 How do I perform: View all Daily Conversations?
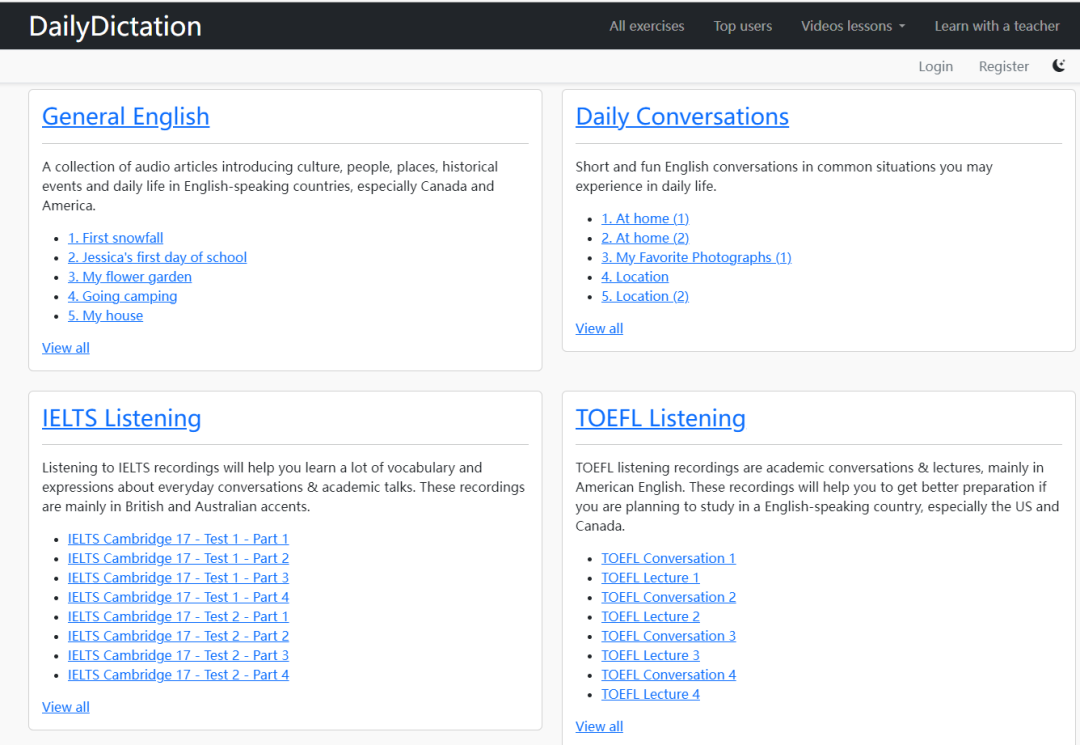click(599, 328)
